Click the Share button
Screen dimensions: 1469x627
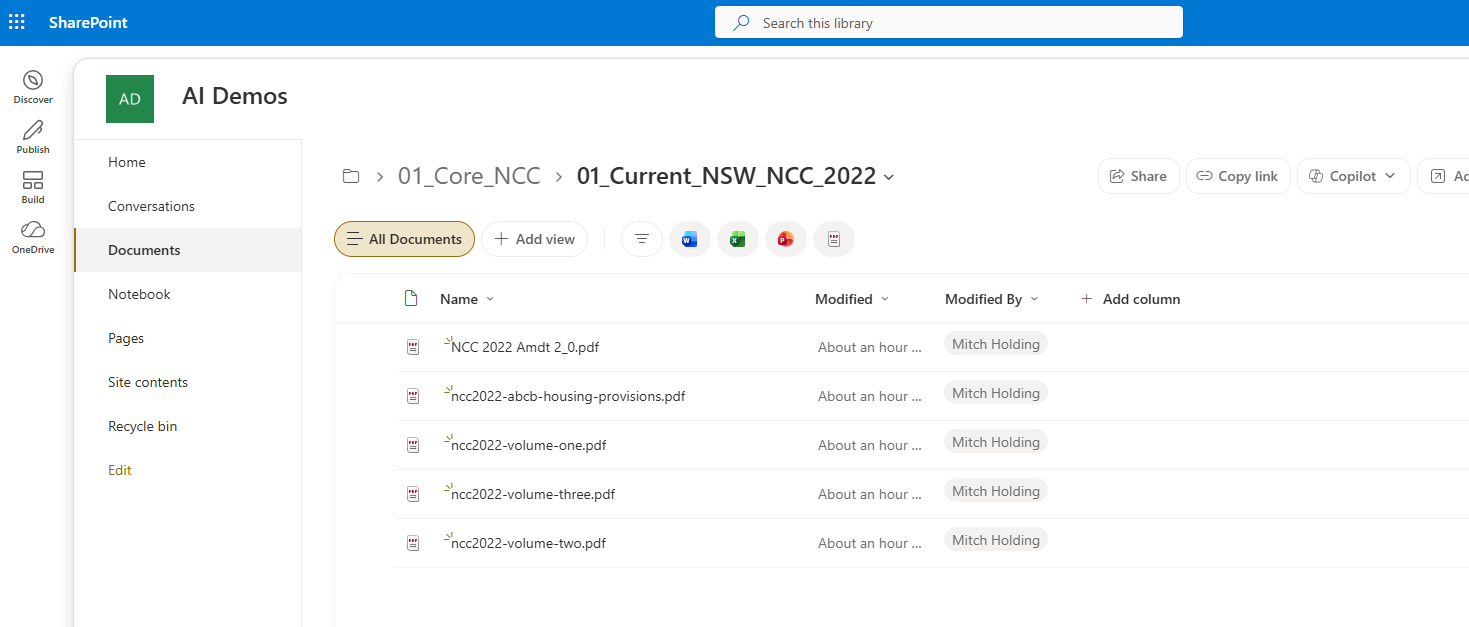pos(1139,176)
